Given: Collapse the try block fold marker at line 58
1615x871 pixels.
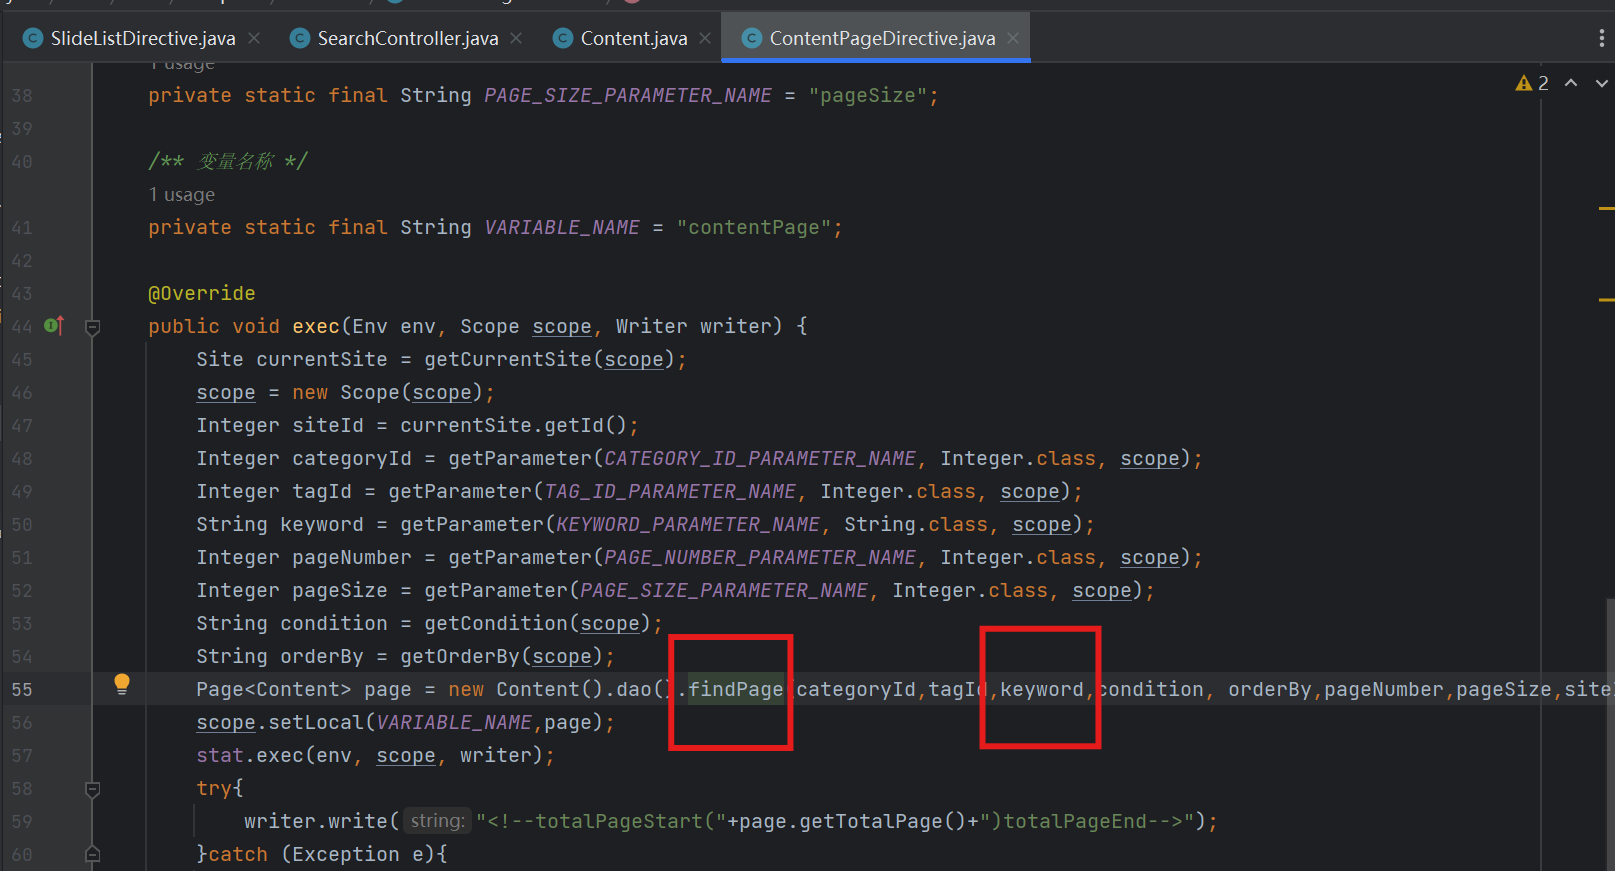Looking at the screenshot, I should 92,789.
